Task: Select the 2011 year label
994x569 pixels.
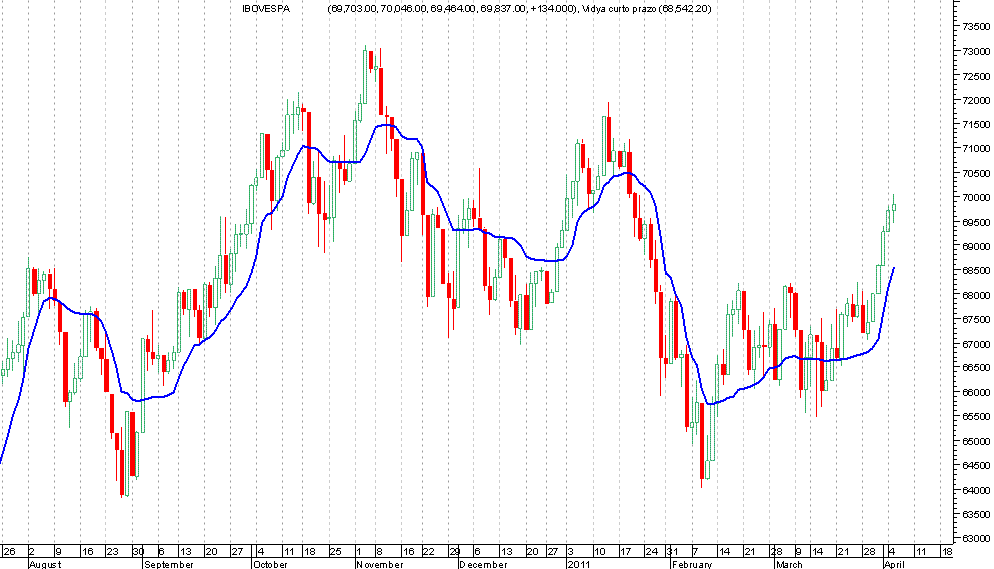Action: tap(579, 564)
